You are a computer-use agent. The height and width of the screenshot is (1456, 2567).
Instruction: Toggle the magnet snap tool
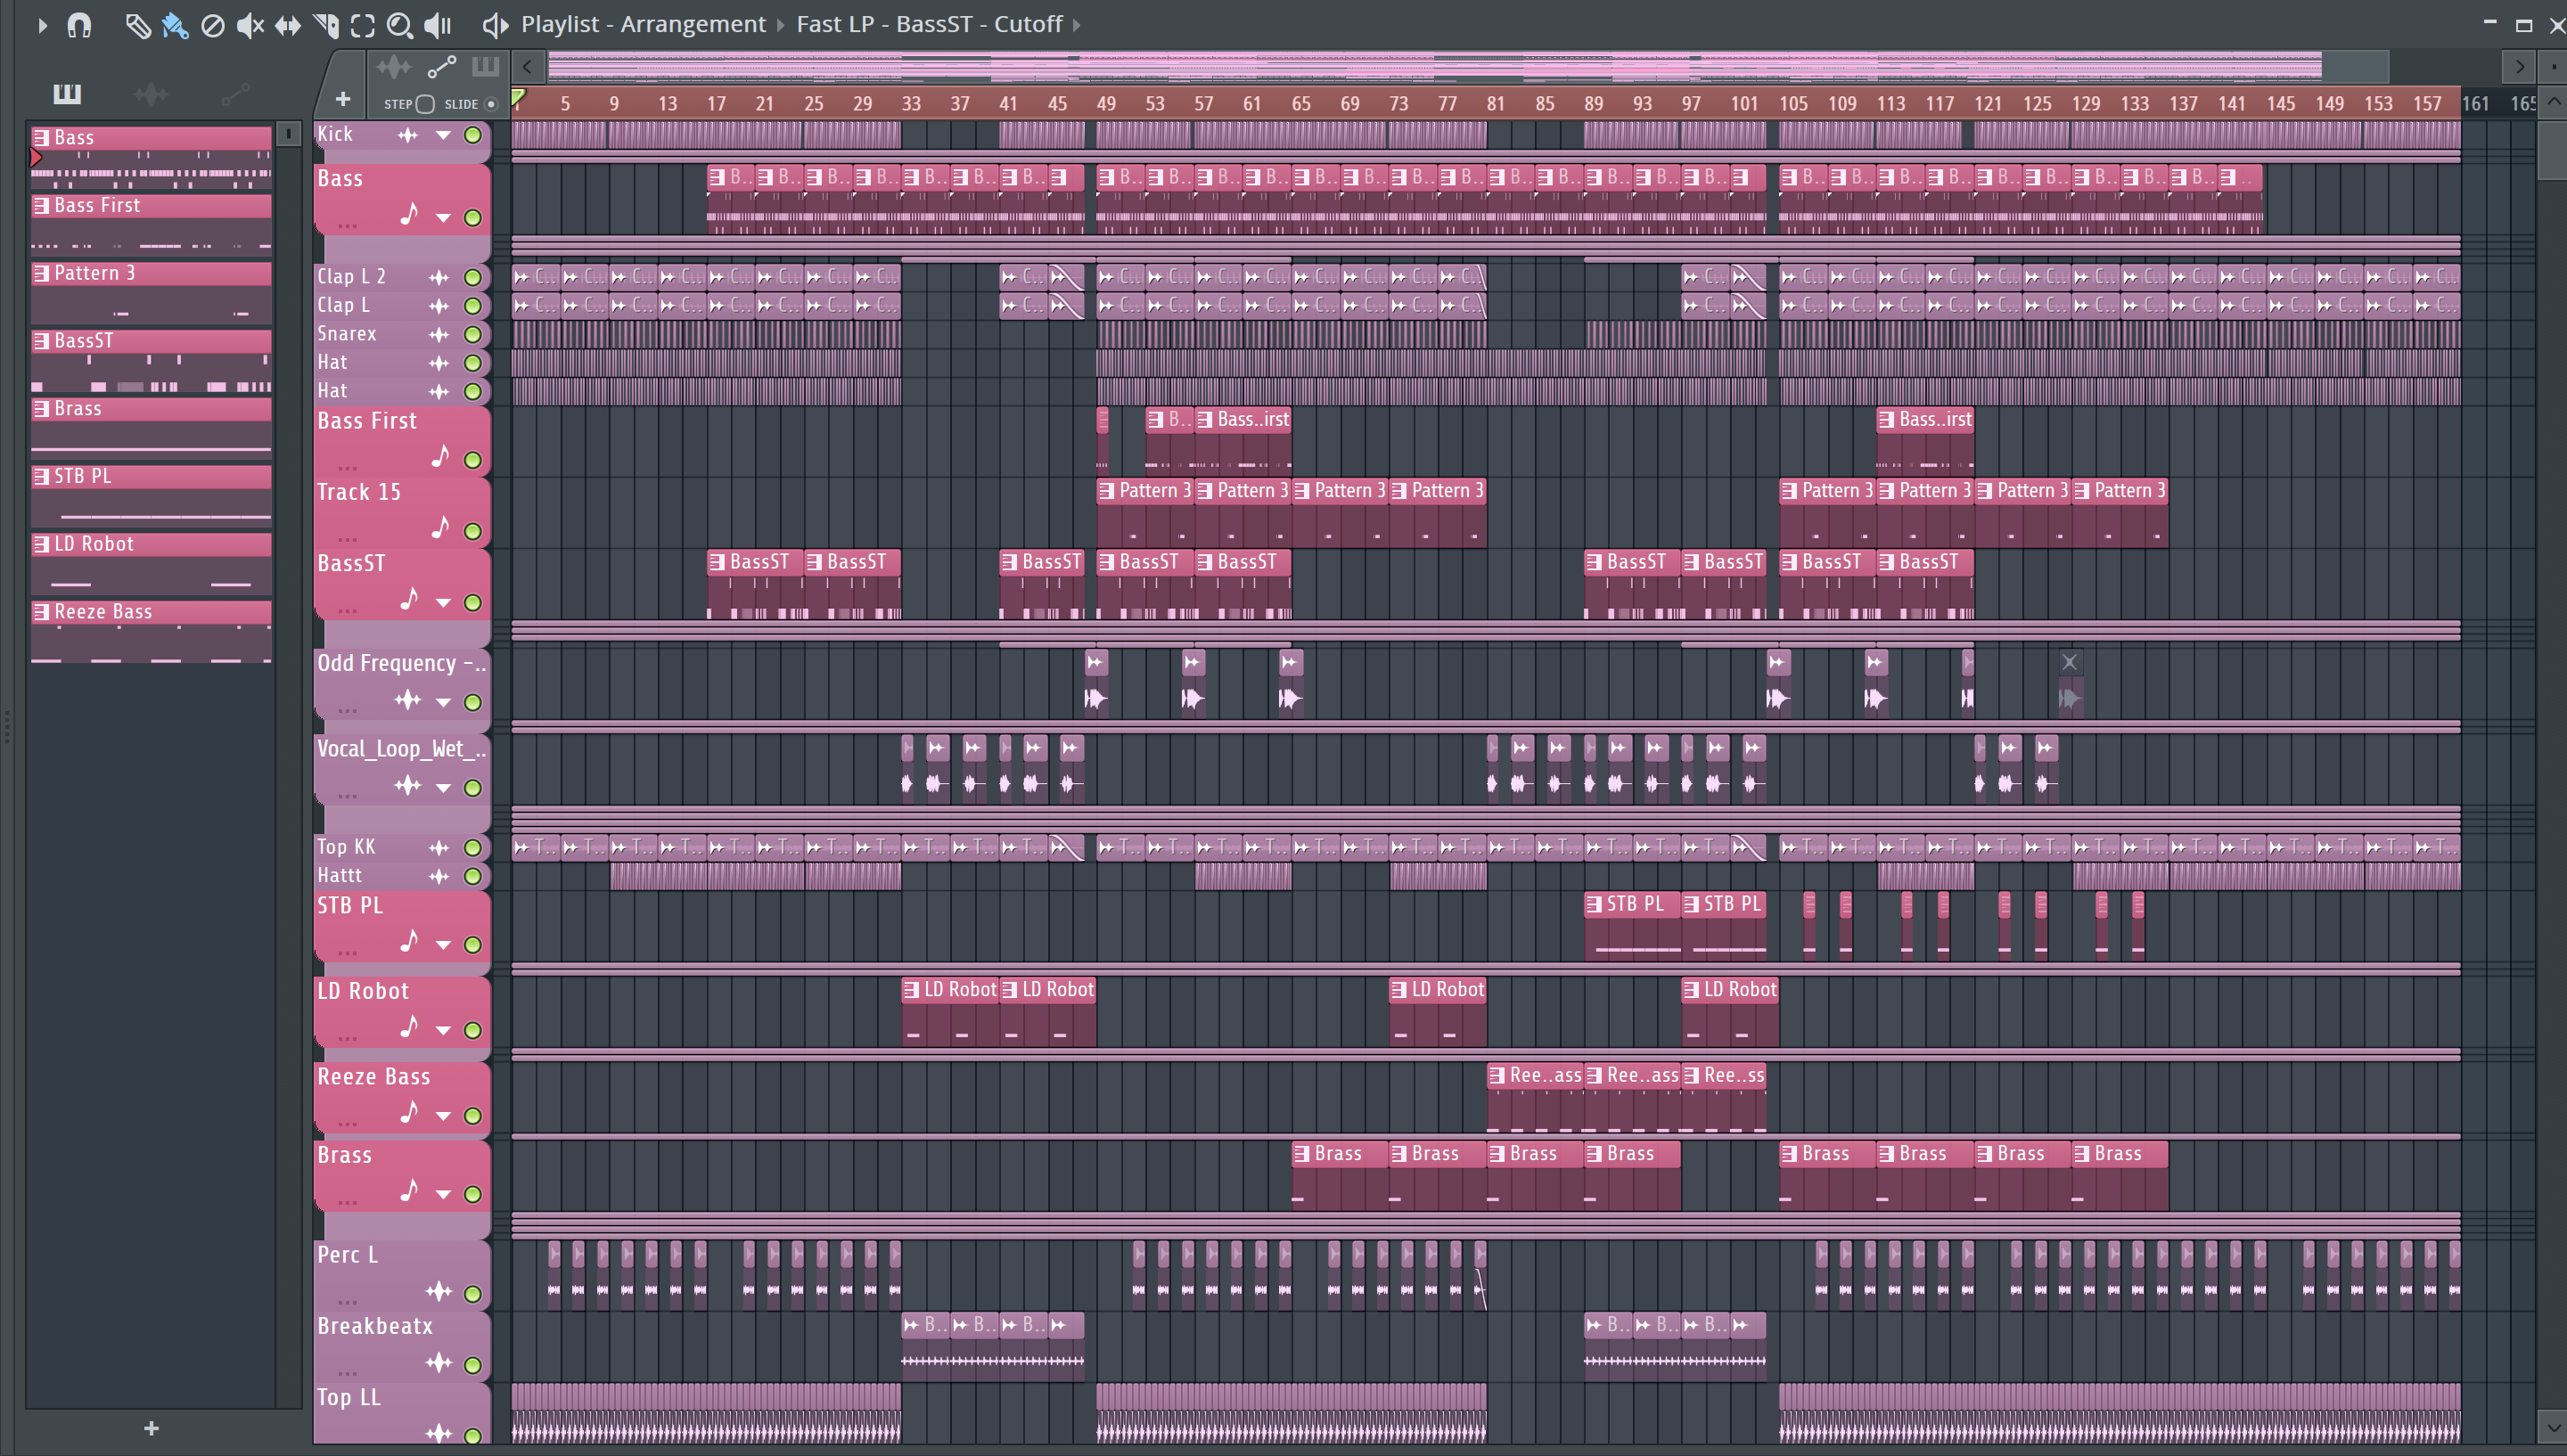pyautogui.click(x=79, y=25)
